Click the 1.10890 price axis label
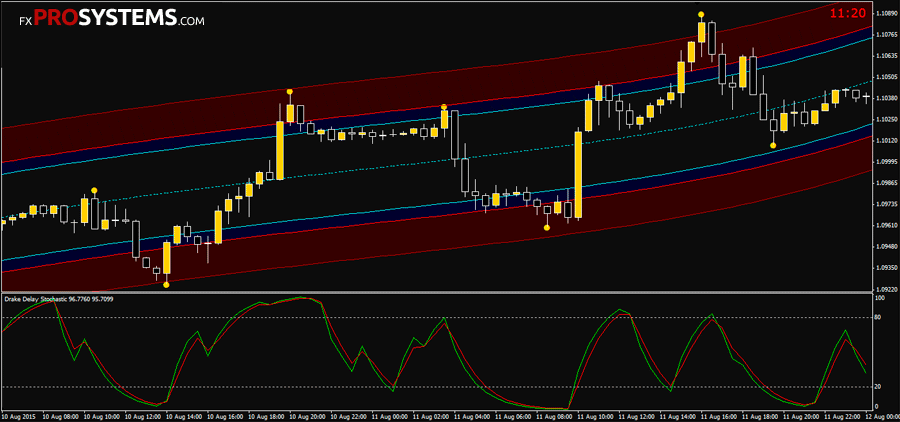This screenshot has width=900, height=422. pyautogui.click(x=884, y=14)
